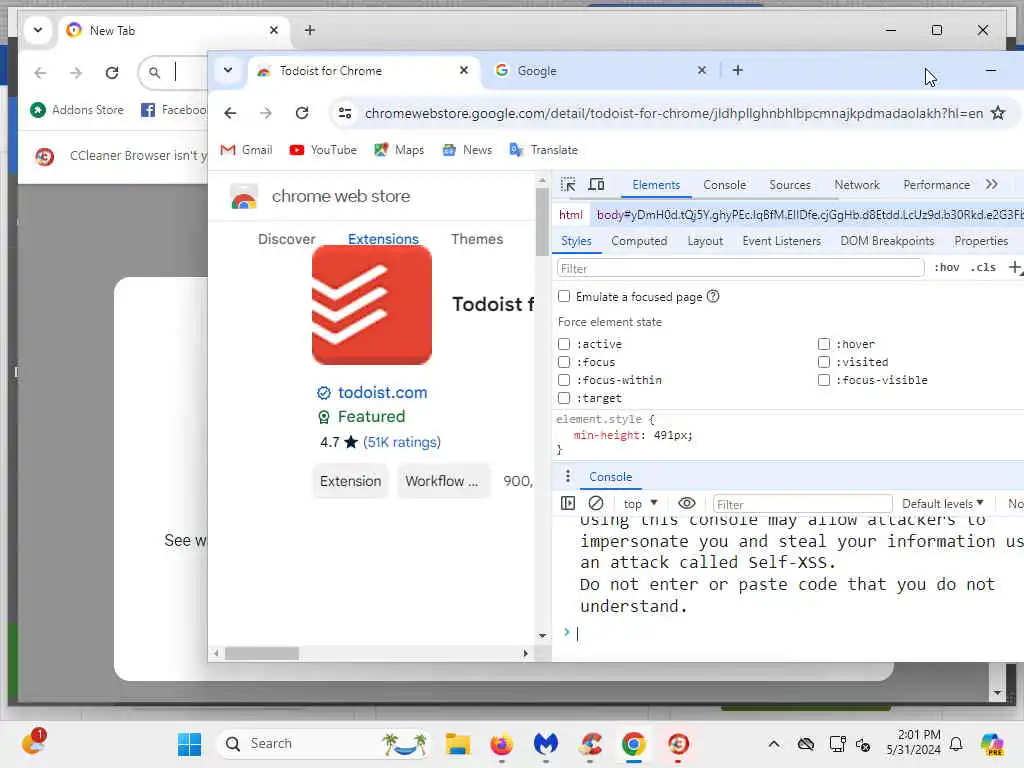Reload the Todoist web store page
Viewport: 1024px width, 768px height.
click(302, 113)
